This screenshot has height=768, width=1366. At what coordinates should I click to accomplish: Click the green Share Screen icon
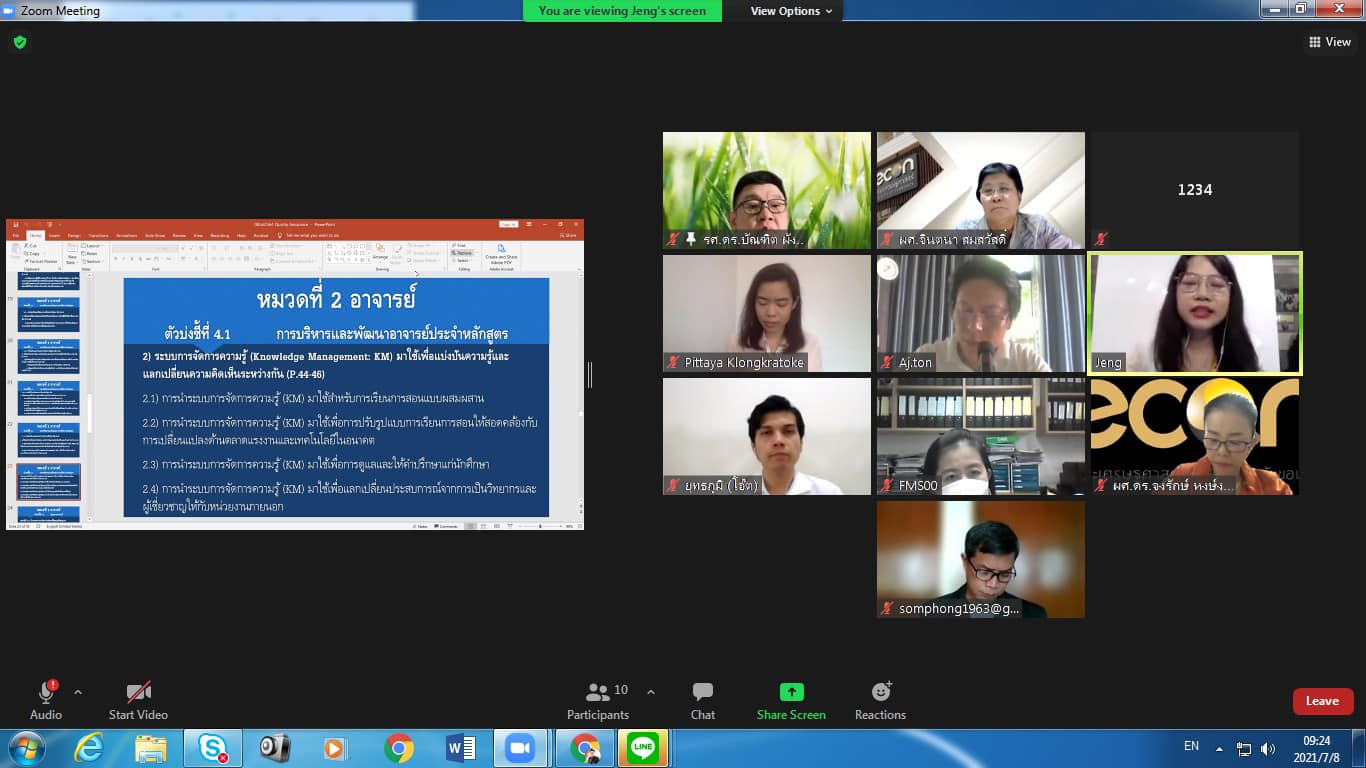[791, 692]
